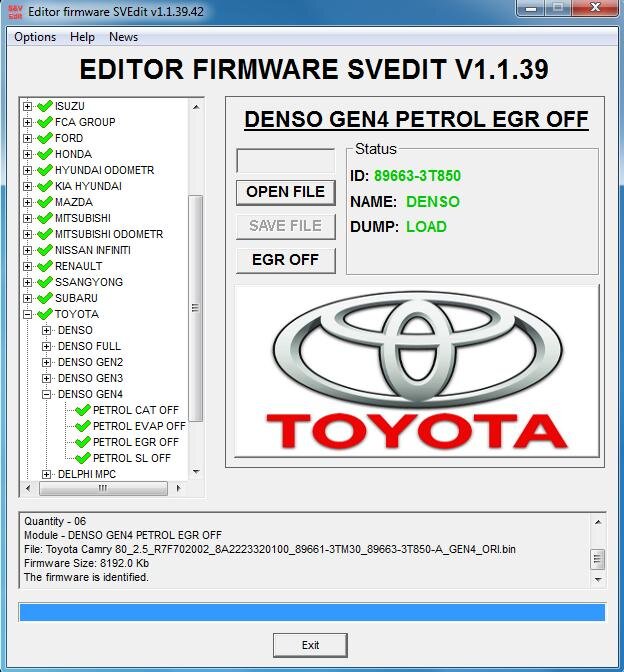Click the green checkmark beside MITSUBISHI ODOMETR

(x=45, y=234)
